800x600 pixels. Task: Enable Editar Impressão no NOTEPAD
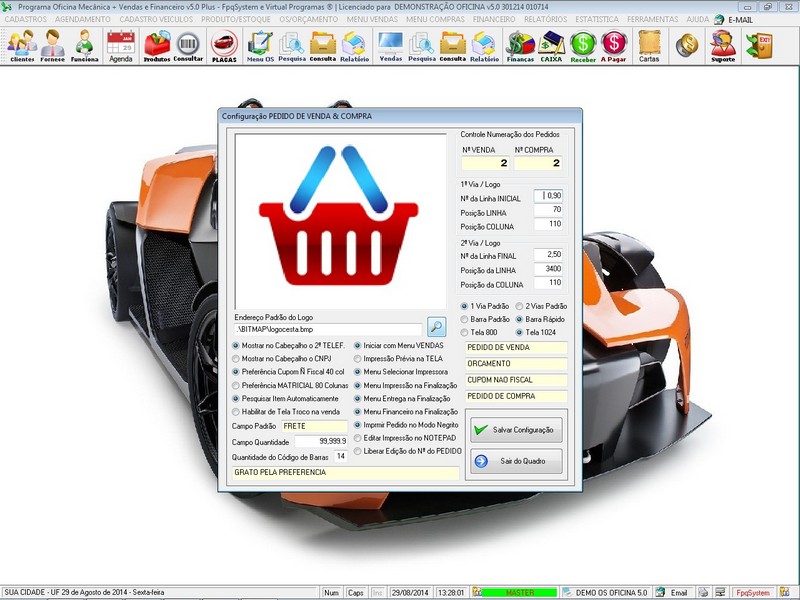pos(405,438)
